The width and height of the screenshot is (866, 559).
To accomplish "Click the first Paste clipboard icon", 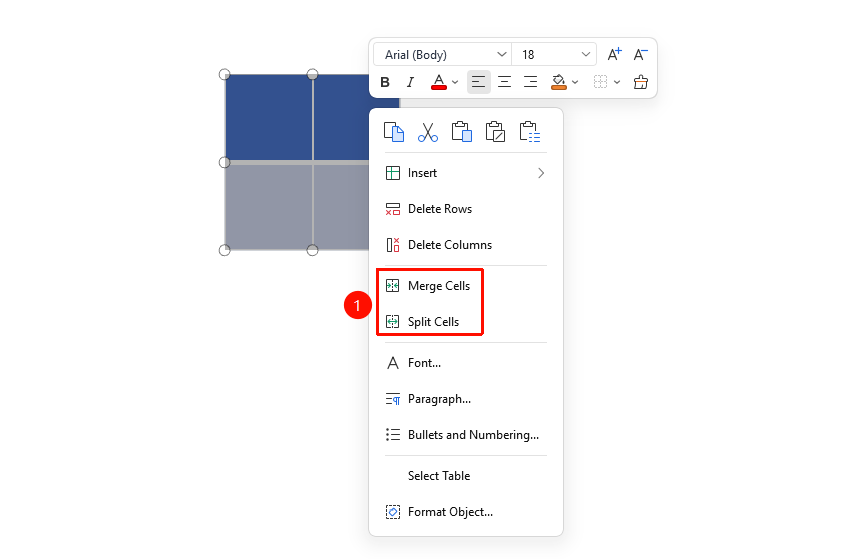I will tap(462, 133).
